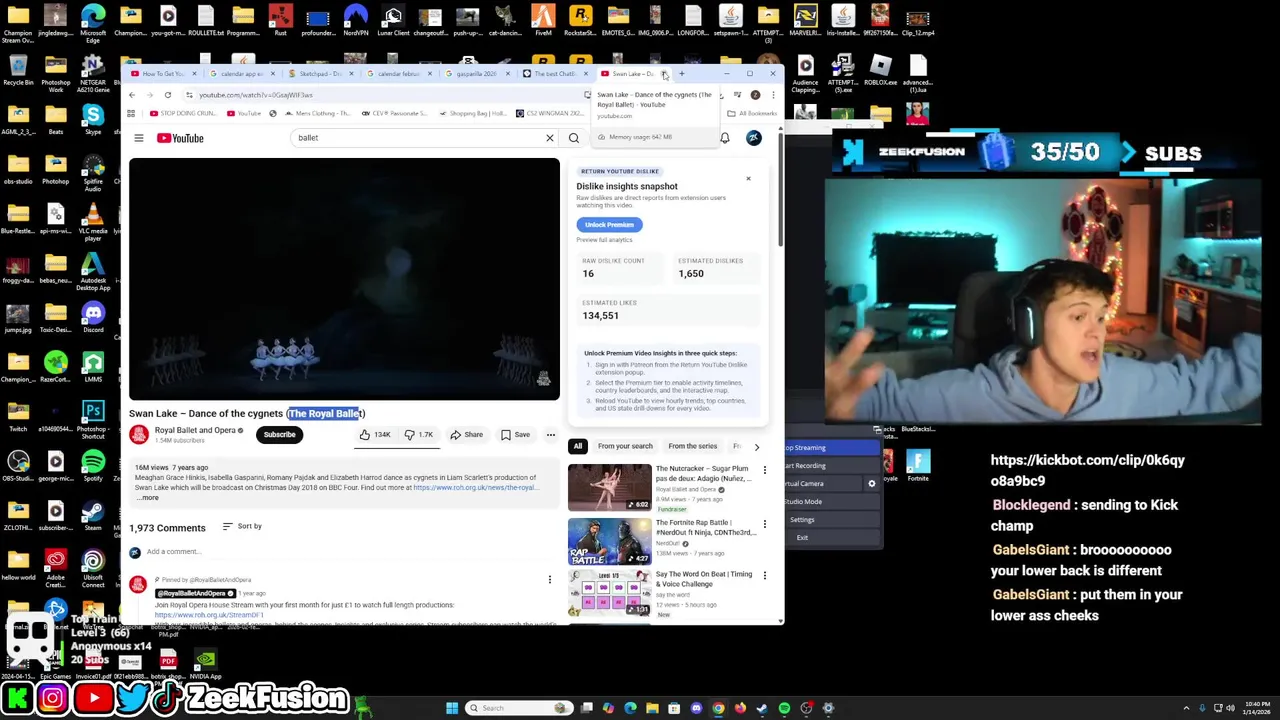Show more chips with the right arrow
Image resolution: width=1280 pixels, height=720 pixels.
756,447
